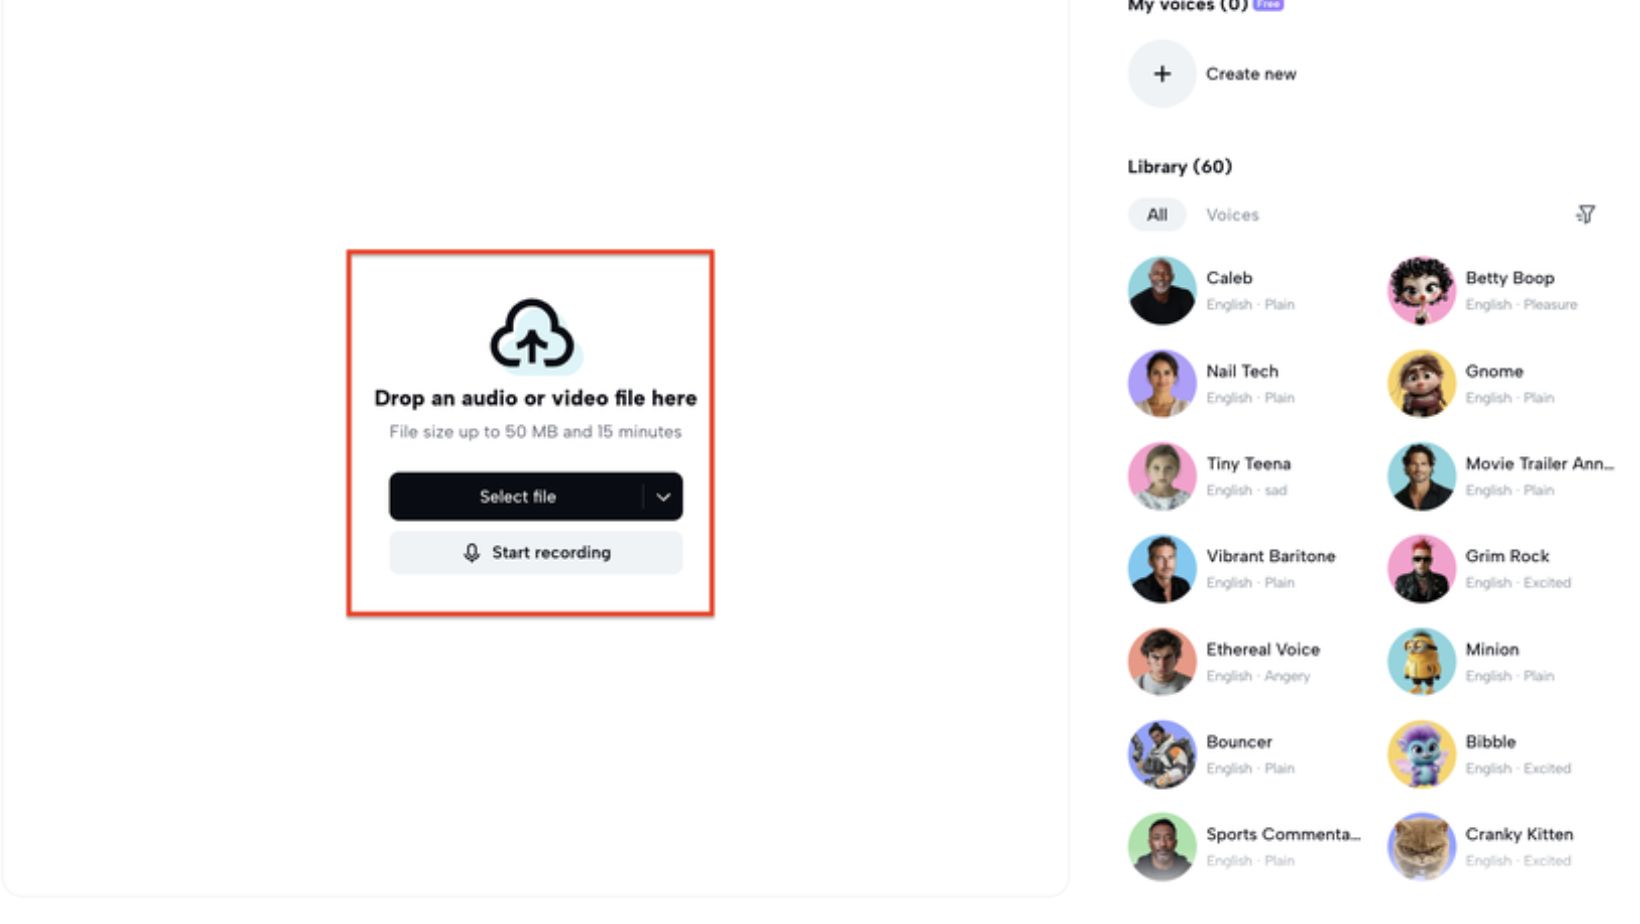Click the Ethereal Voice name
The image size is (1640, 924).
tap(1263, 649)
